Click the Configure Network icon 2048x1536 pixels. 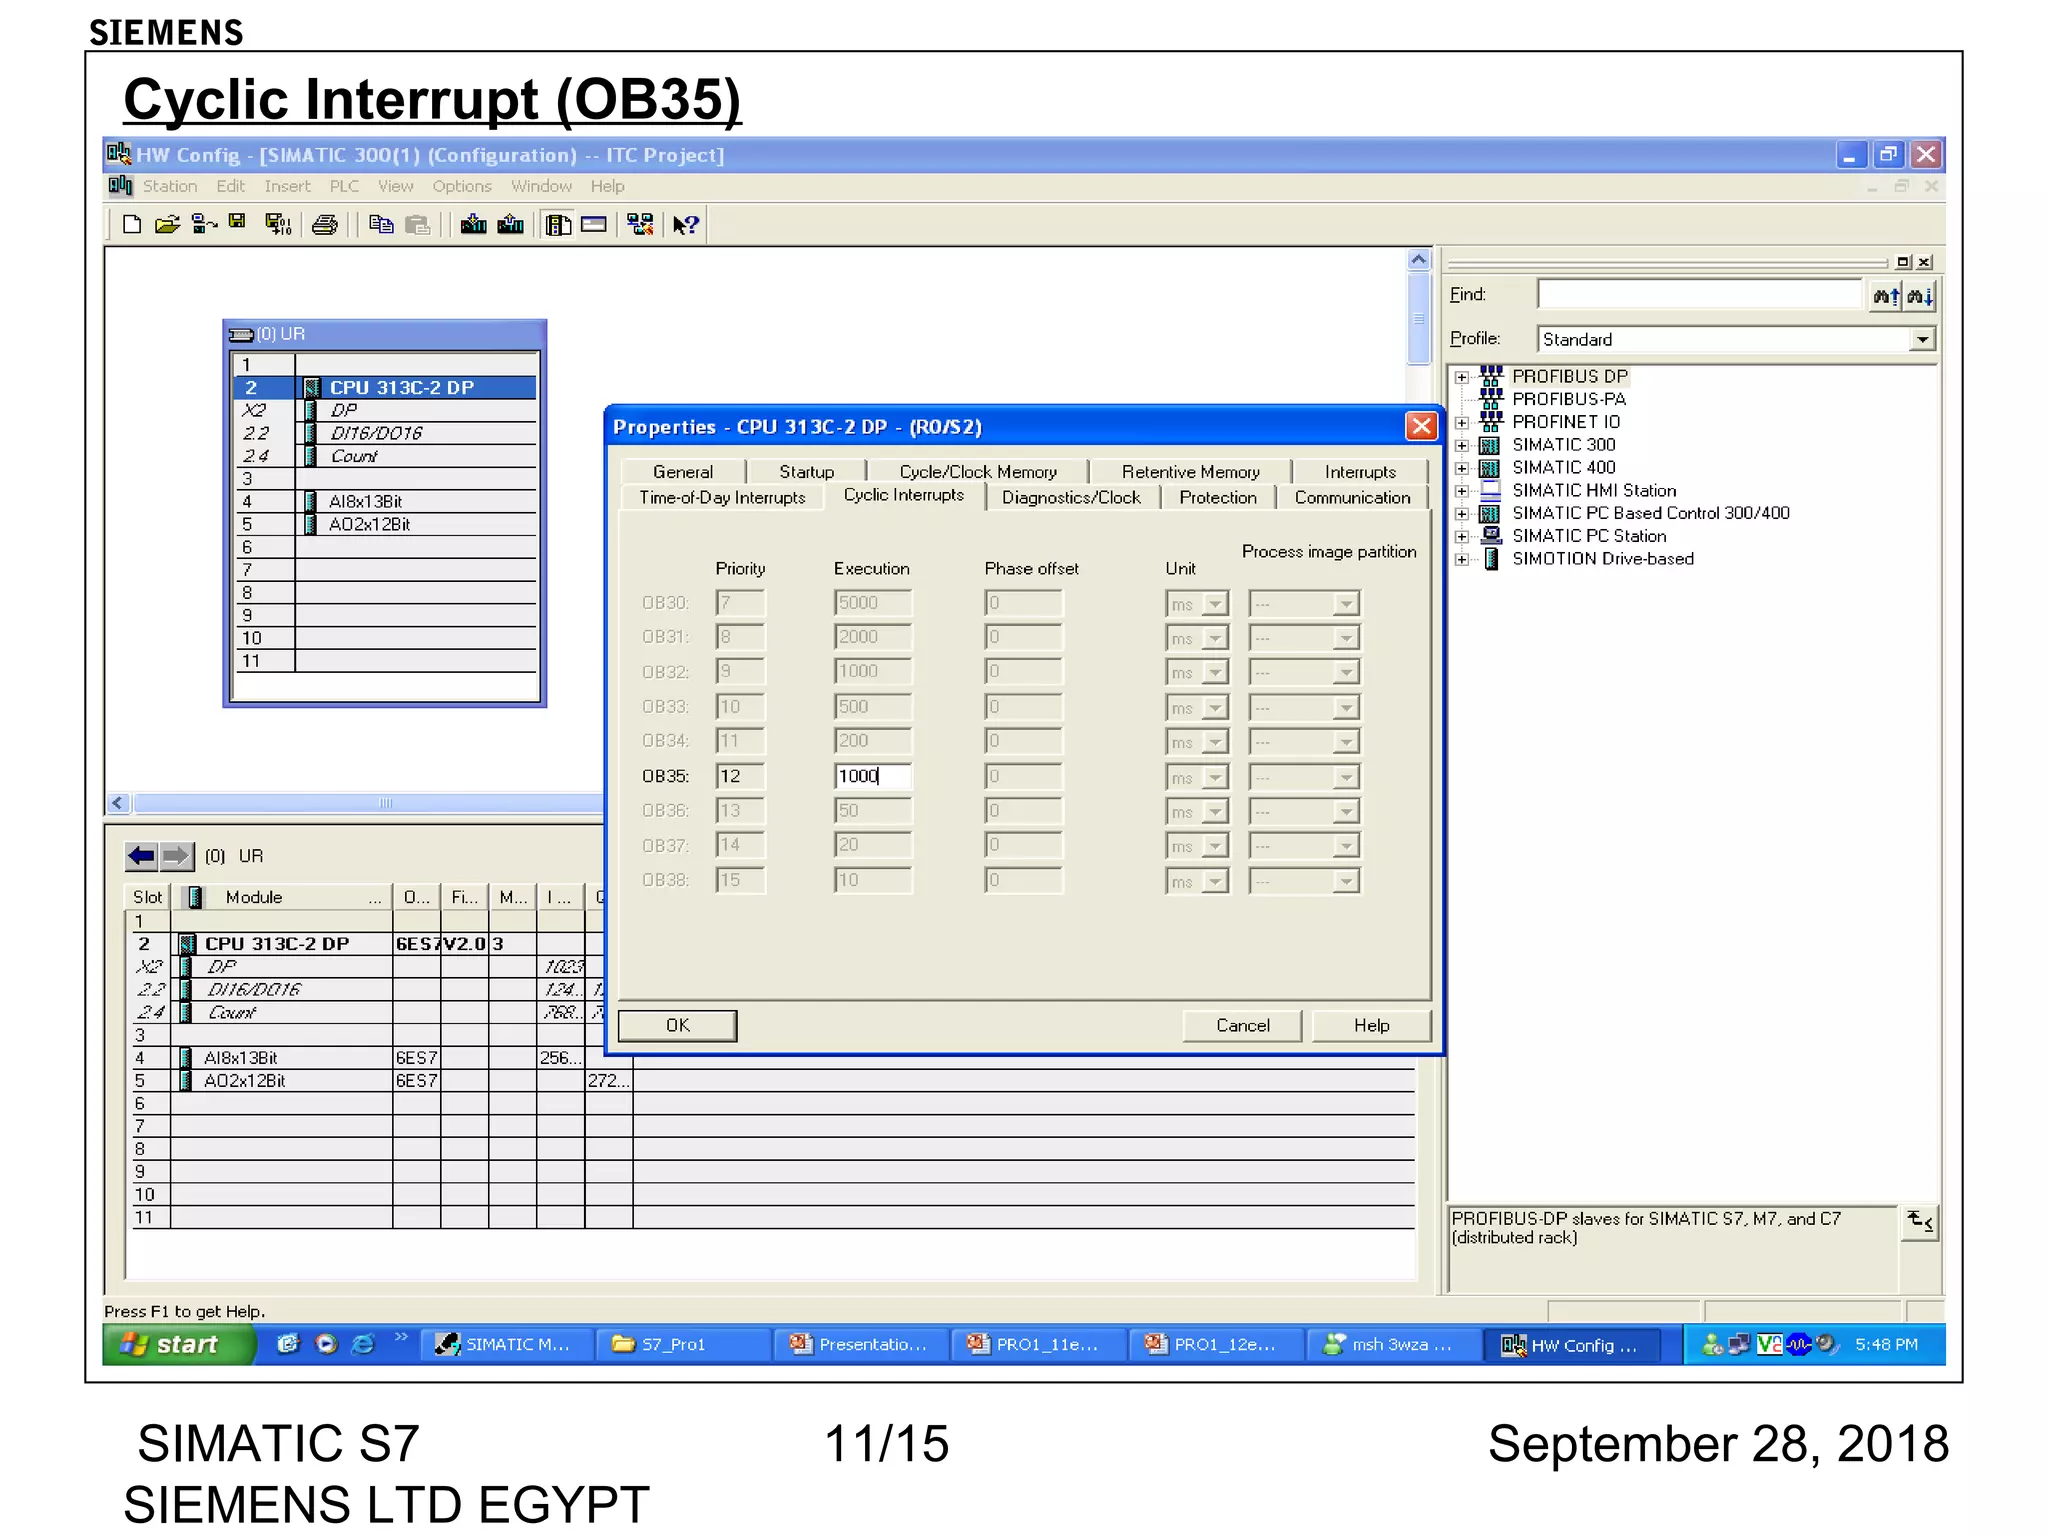(x=640, y=224)
